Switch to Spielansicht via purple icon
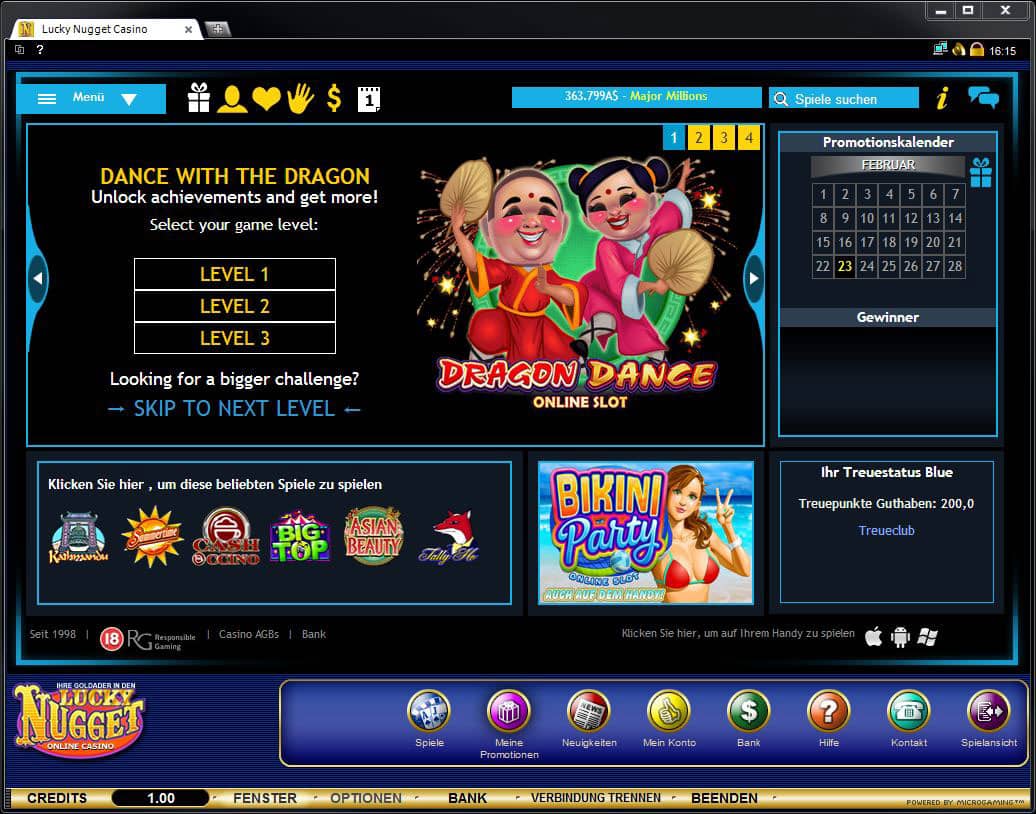The width and height of the screenshot is (1036, 814). point(988,711)
